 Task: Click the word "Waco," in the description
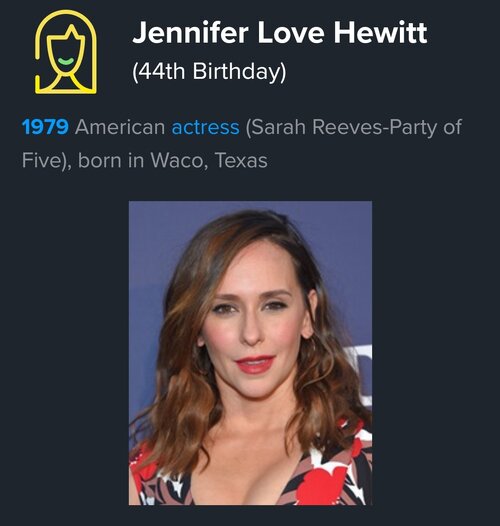tap(179, 160)
